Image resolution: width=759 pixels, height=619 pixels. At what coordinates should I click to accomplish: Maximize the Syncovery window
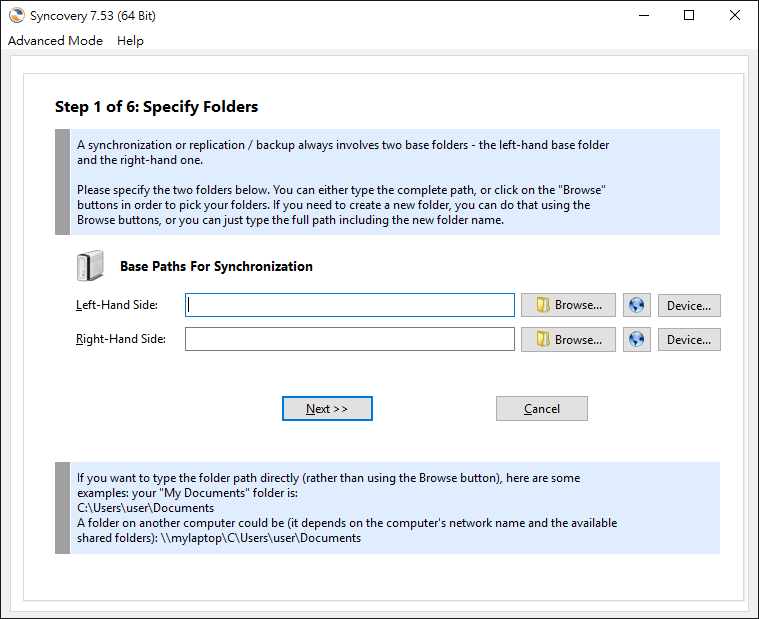coord(689,15)
